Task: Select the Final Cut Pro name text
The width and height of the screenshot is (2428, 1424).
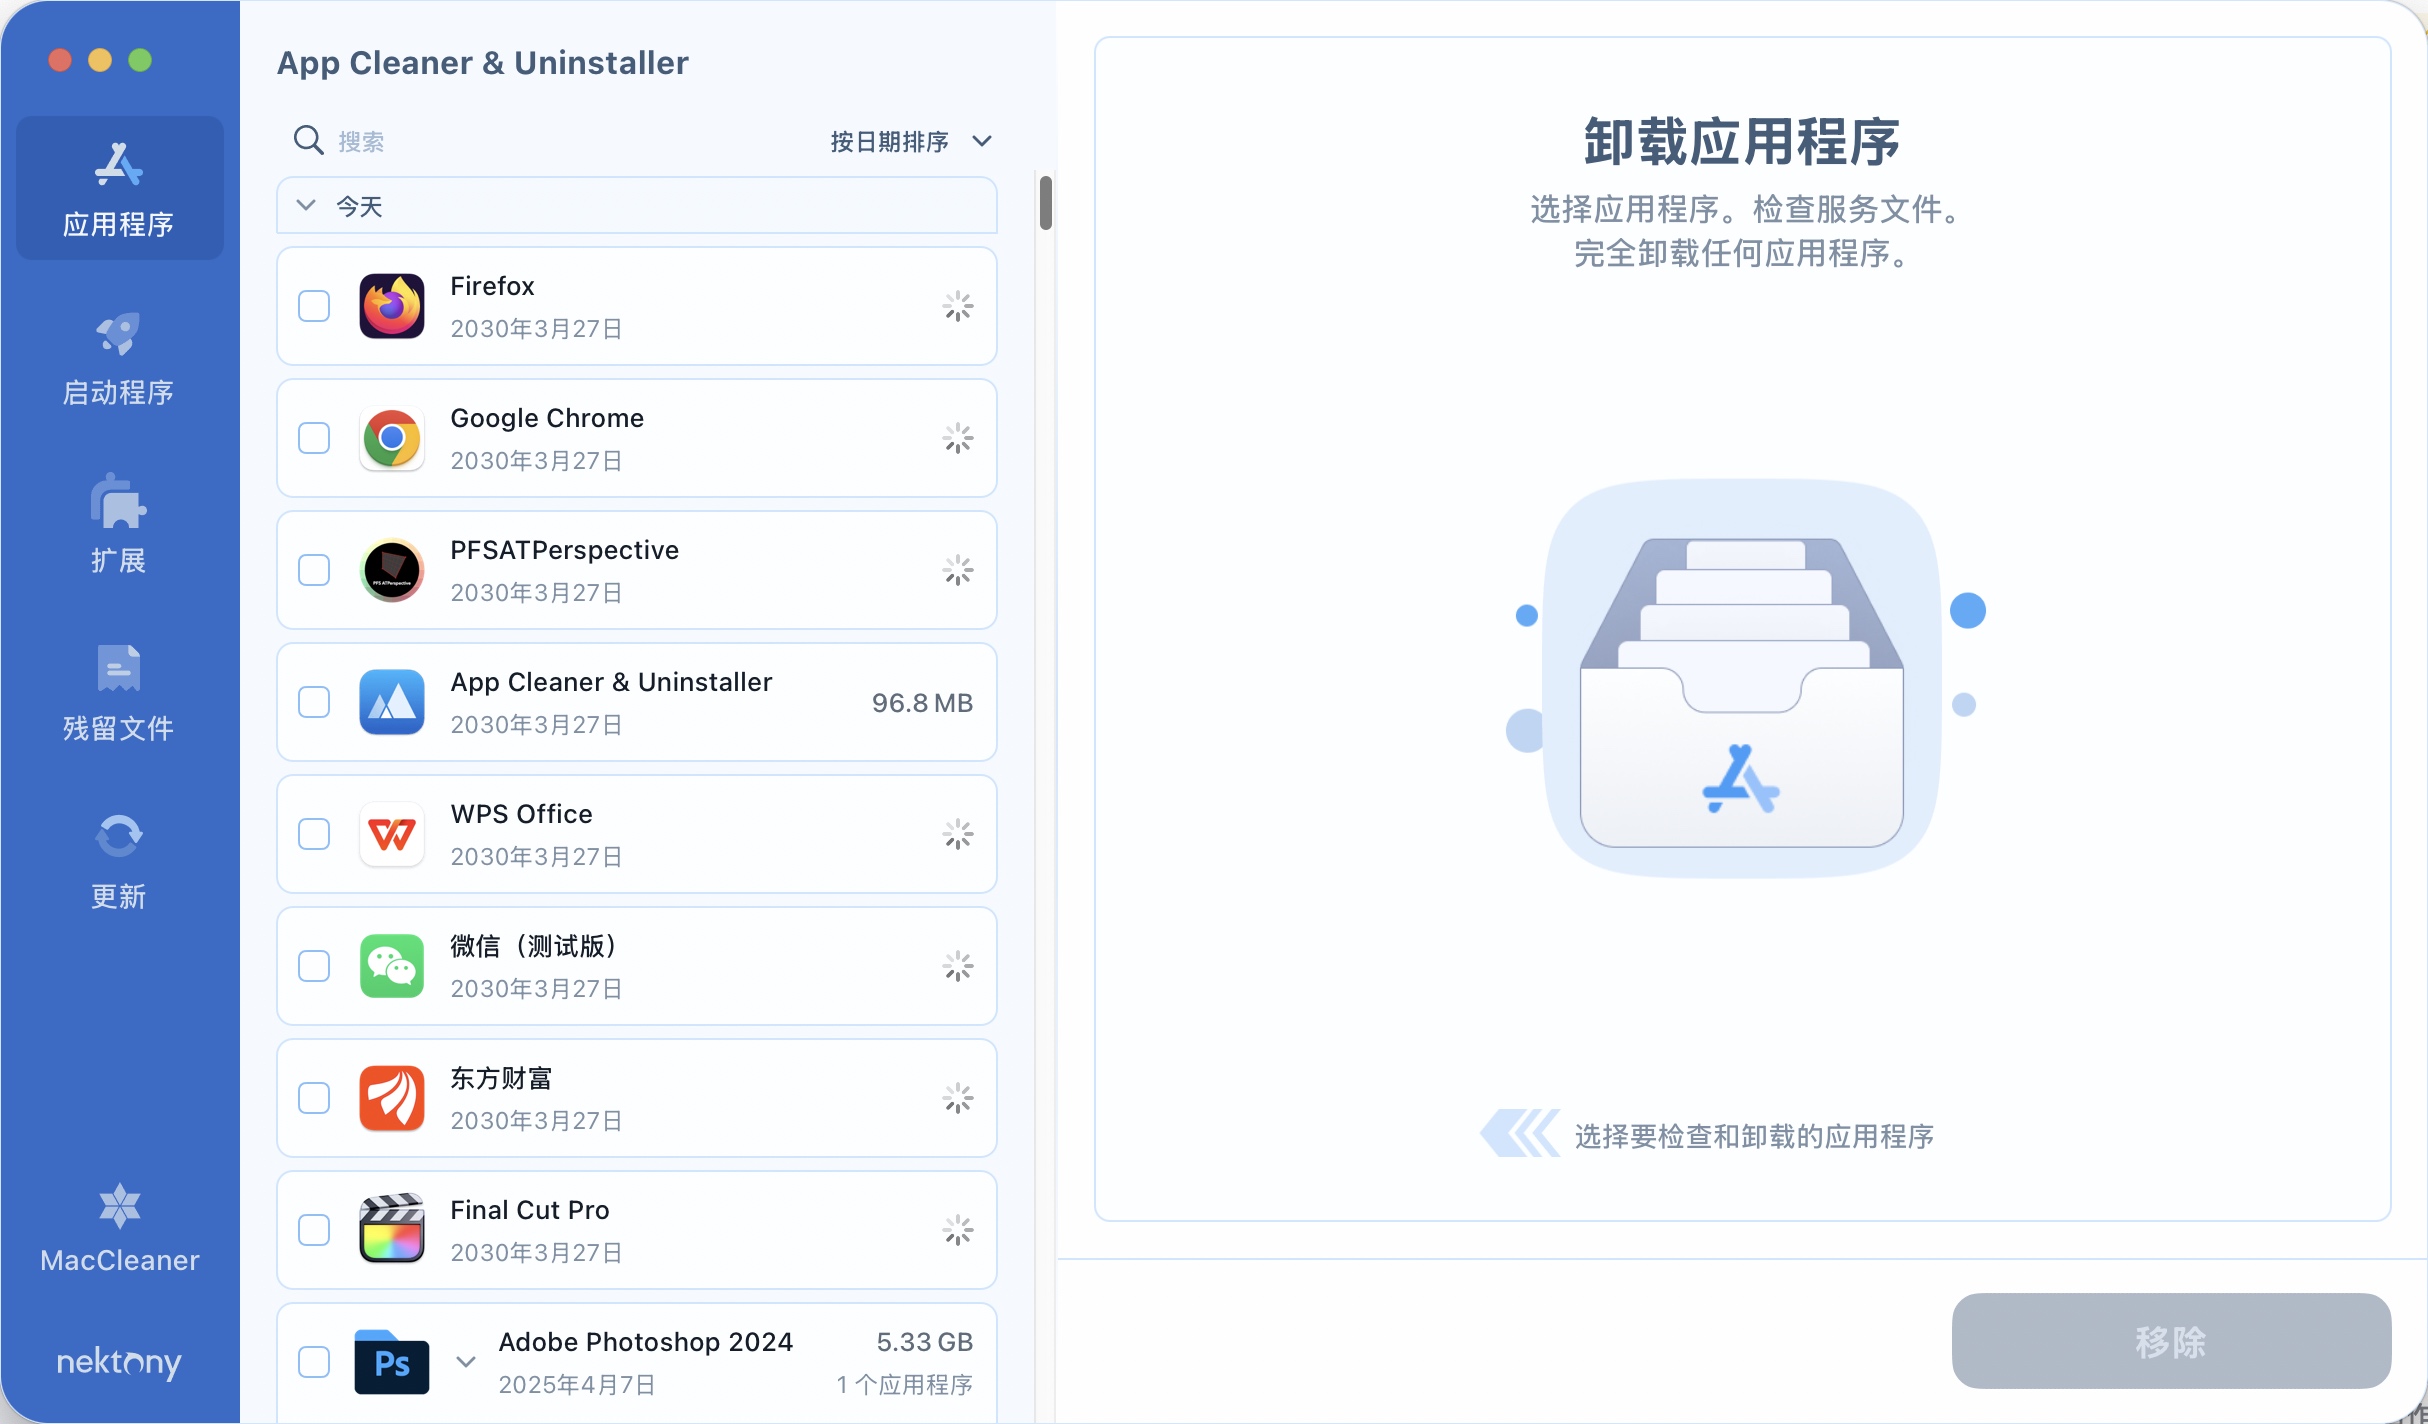Action: [530, 1210]
